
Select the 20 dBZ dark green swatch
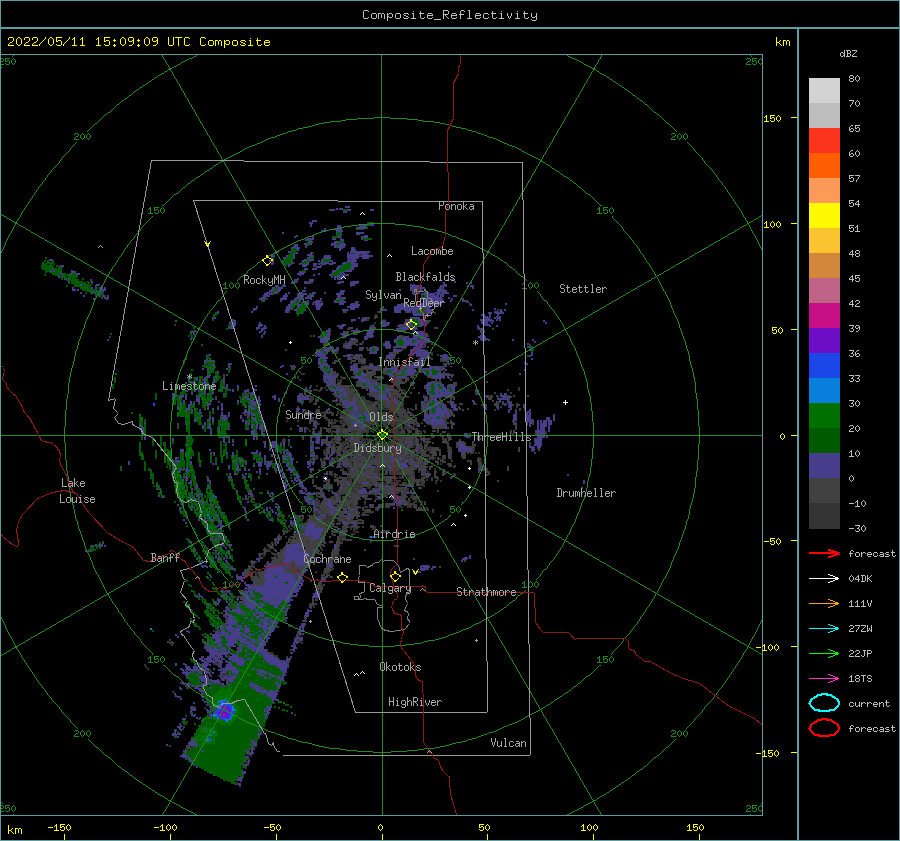click(824, 440)
